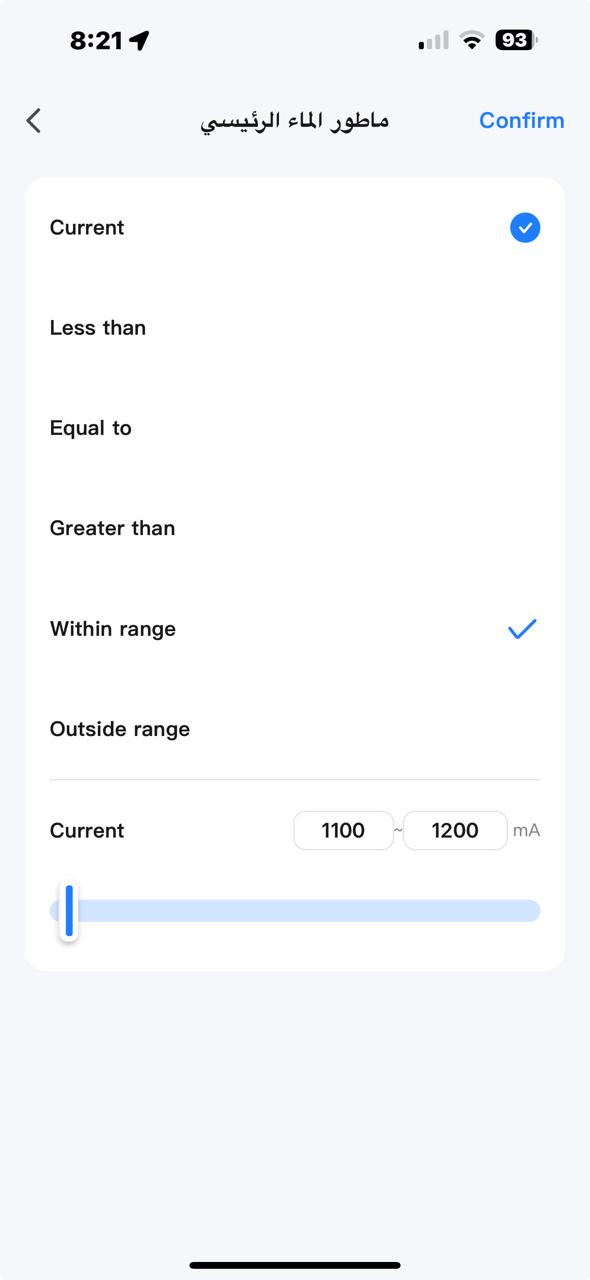
Task: Select Greater than condition
Action: pos(295,528)
